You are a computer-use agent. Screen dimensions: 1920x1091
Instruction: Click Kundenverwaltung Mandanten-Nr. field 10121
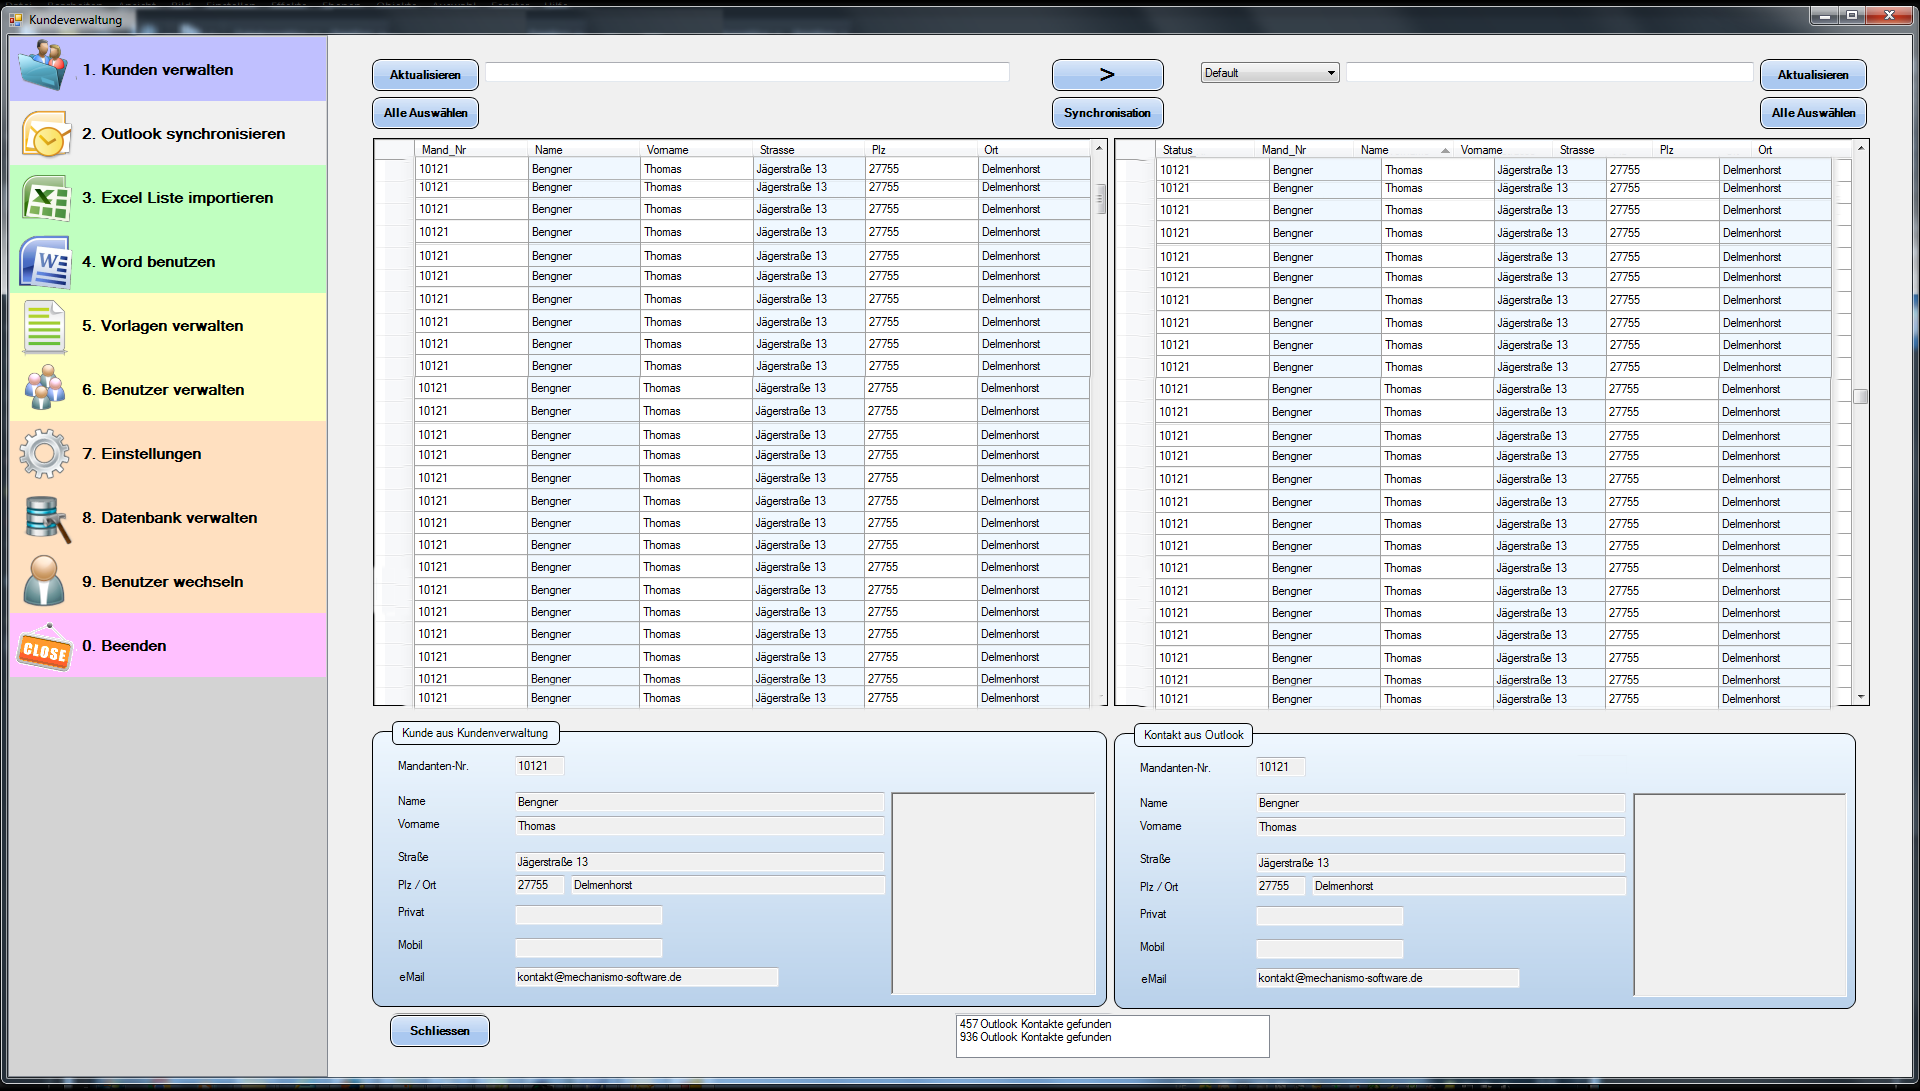click(x=539, y=766)
